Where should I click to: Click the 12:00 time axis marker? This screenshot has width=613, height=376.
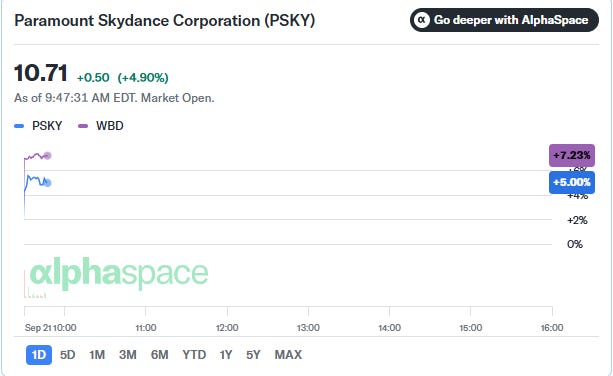click(x=227, y=328)
